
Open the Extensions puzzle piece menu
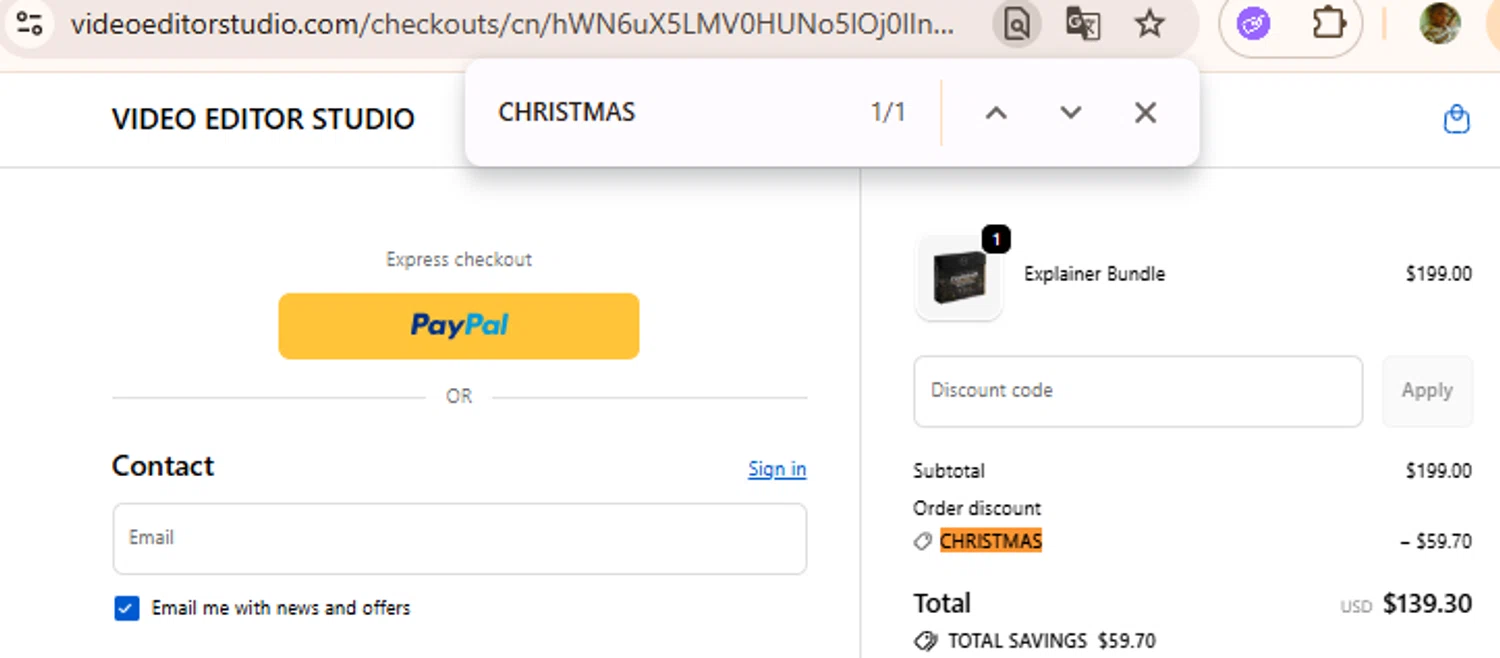pyautogui.click(x=1328, y=23)
